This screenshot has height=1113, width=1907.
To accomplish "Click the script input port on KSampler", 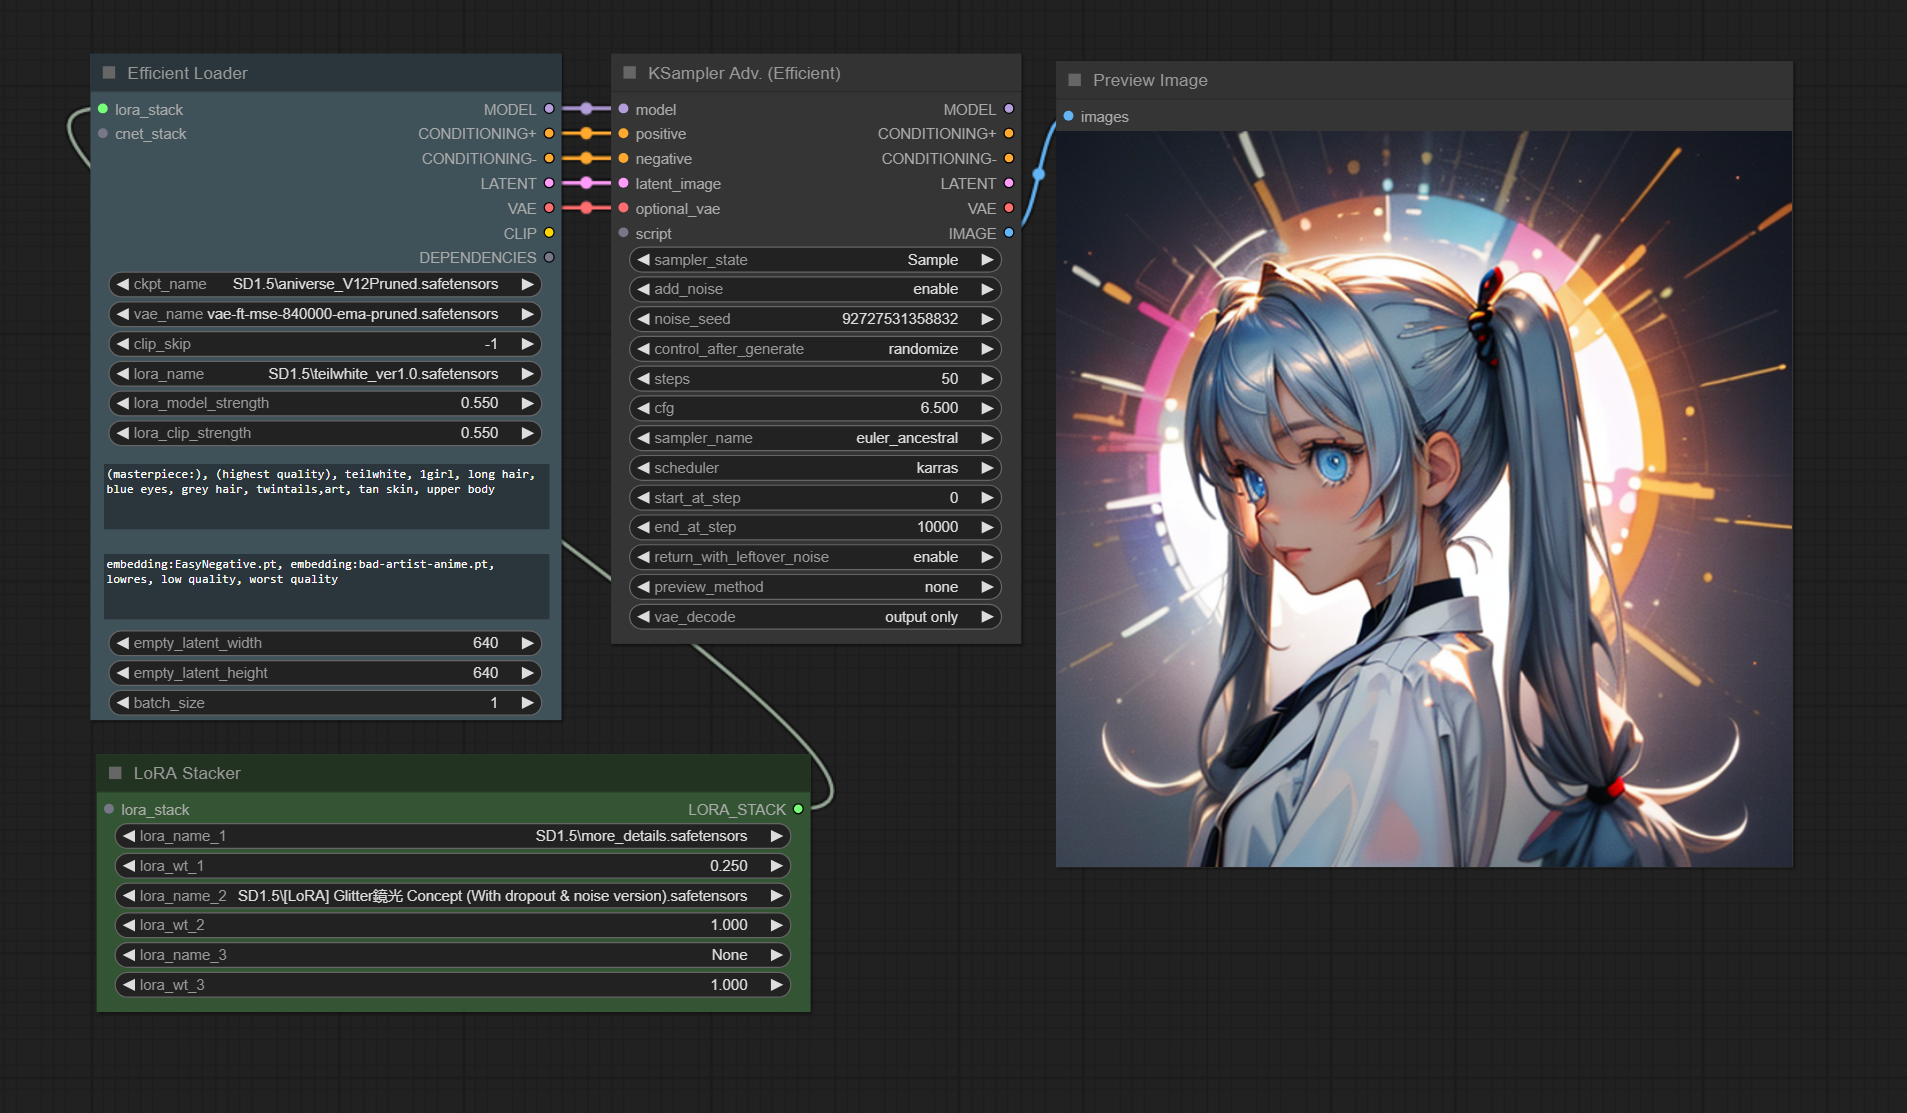I will coord(624,233).
